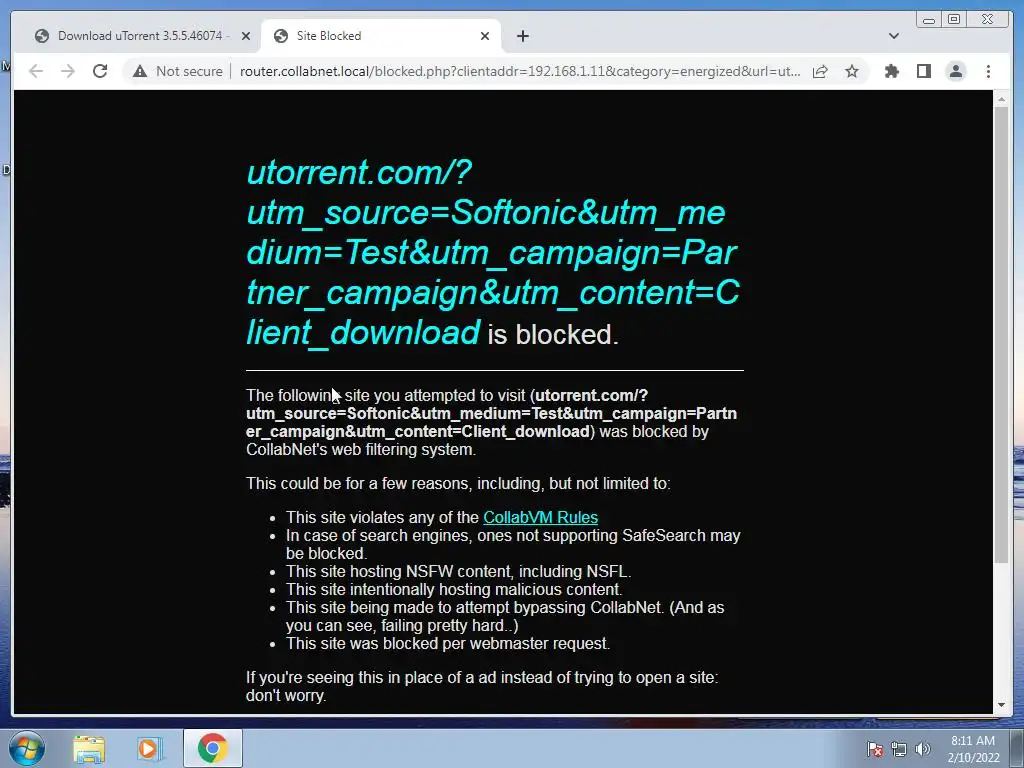
Task: Close the Download uTorrent tab
Action: (246, 36)
